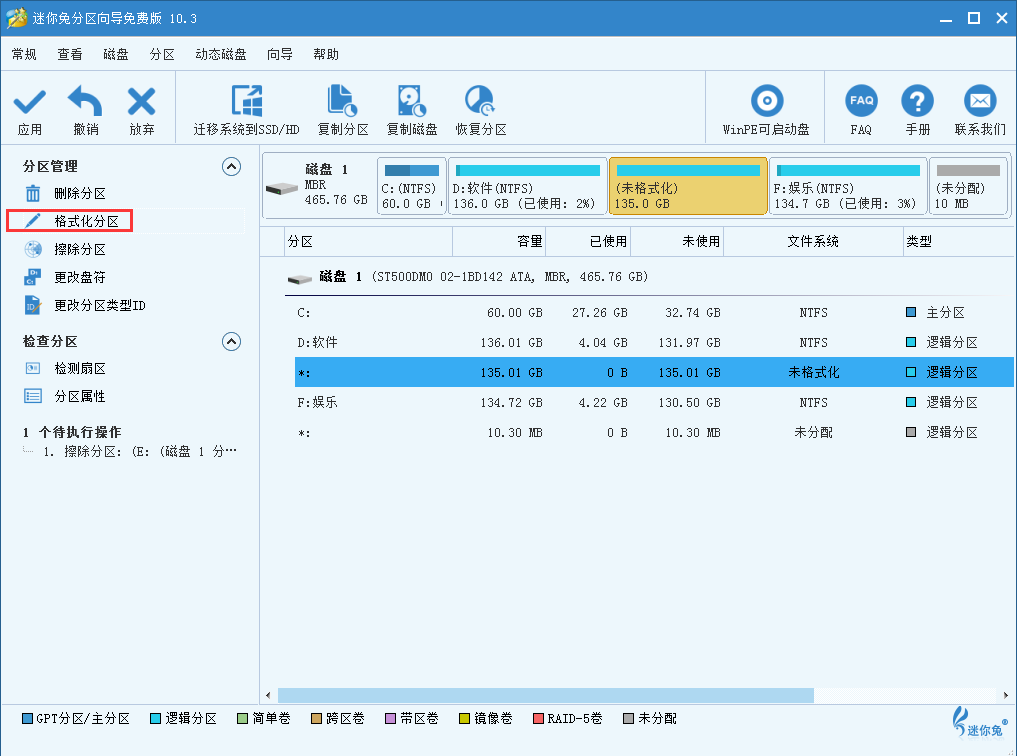Click the 分区属性 properties icon
This screenshot has height=756, width=1017.
pos(32,396)
